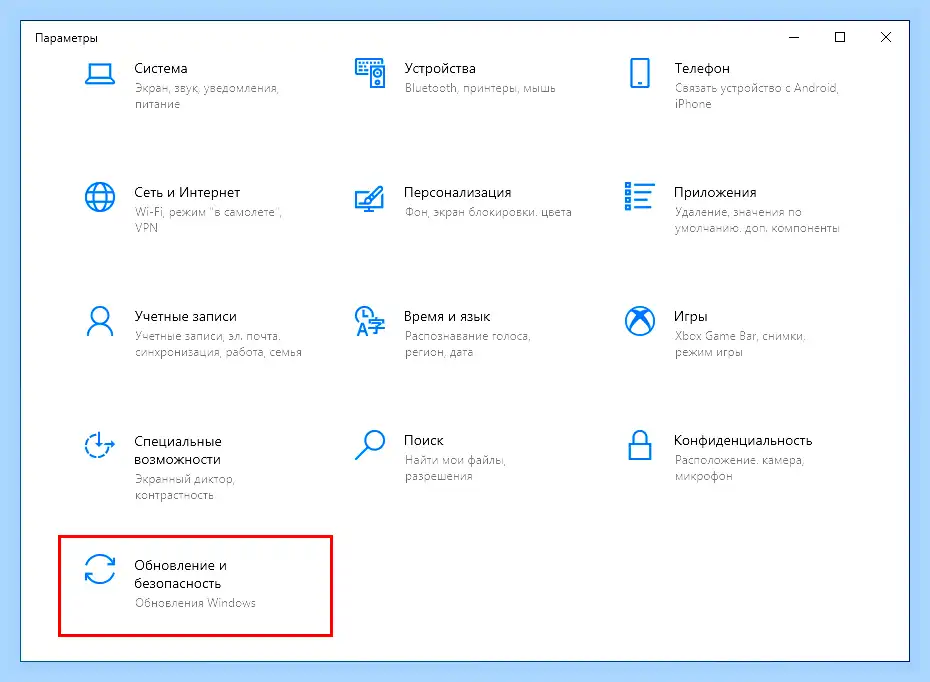Click description 'Расположение, камера, микрофон'

click(739, 468)
